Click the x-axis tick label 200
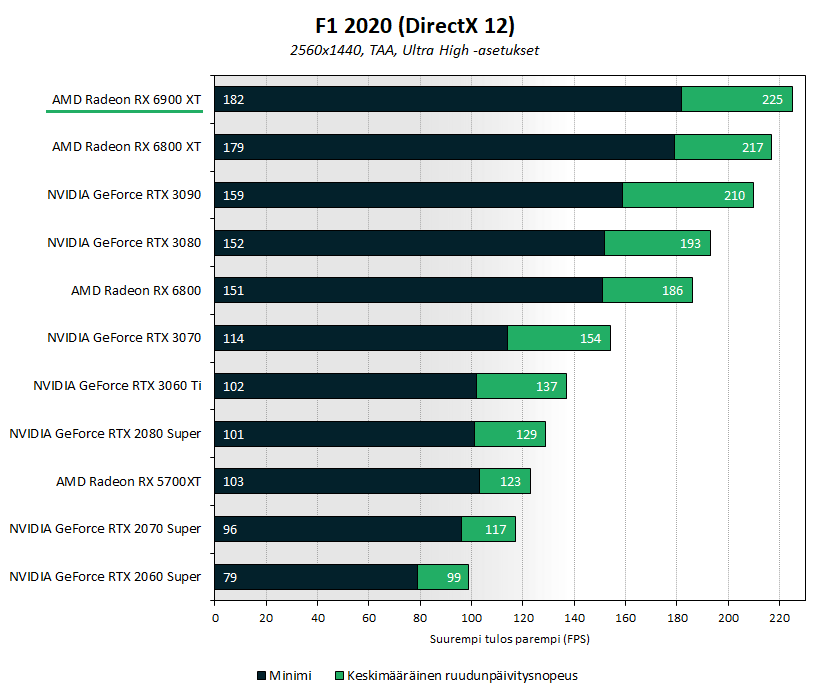 pyautogui.click(x=728, y=618)
